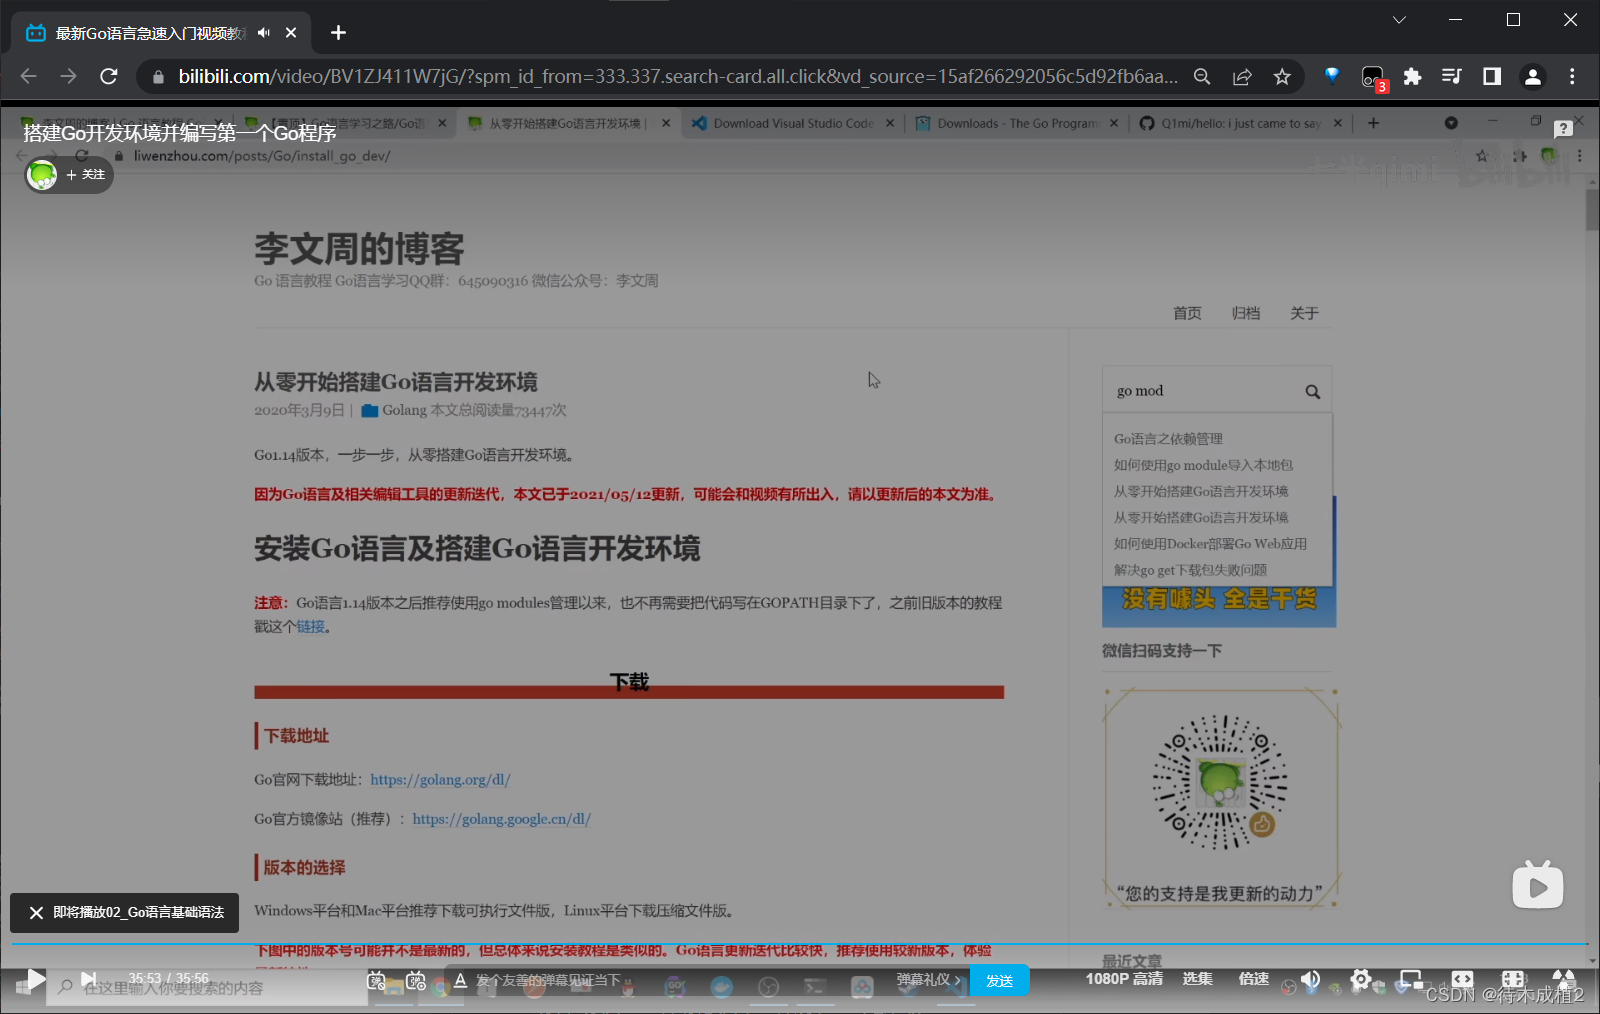The image size is (1600, 1014).
Task: Open a new Chrome tab
Action: pyautogui.click(x=338, y=33)
